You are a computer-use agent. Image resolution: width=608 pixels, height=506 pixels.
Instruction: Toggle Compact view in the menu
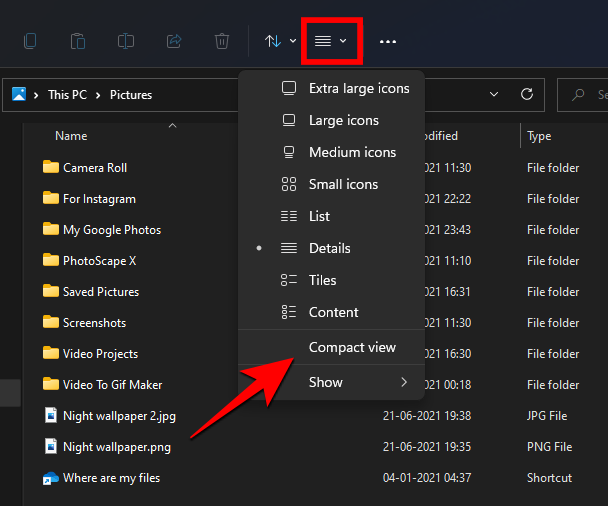[352, 347]
